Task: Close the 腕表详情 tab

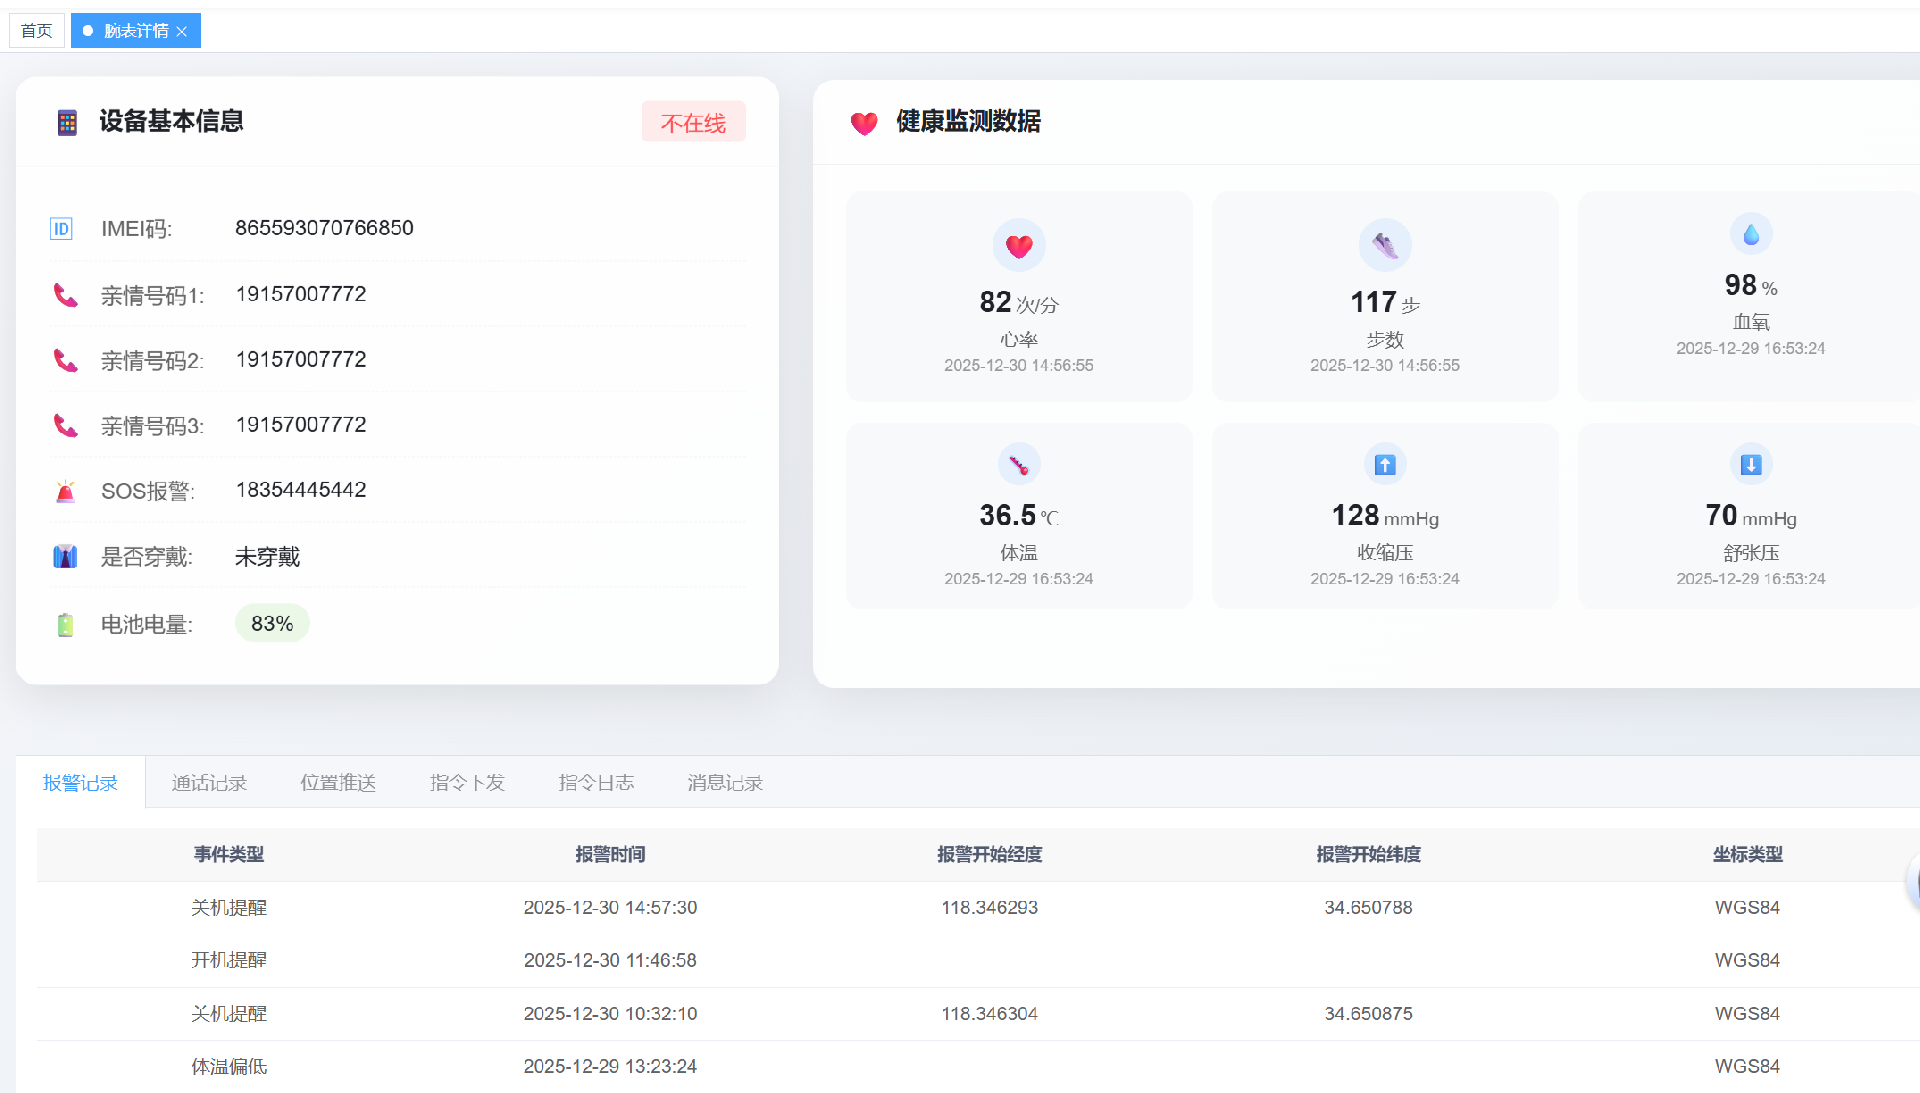Action: point(182,32)
